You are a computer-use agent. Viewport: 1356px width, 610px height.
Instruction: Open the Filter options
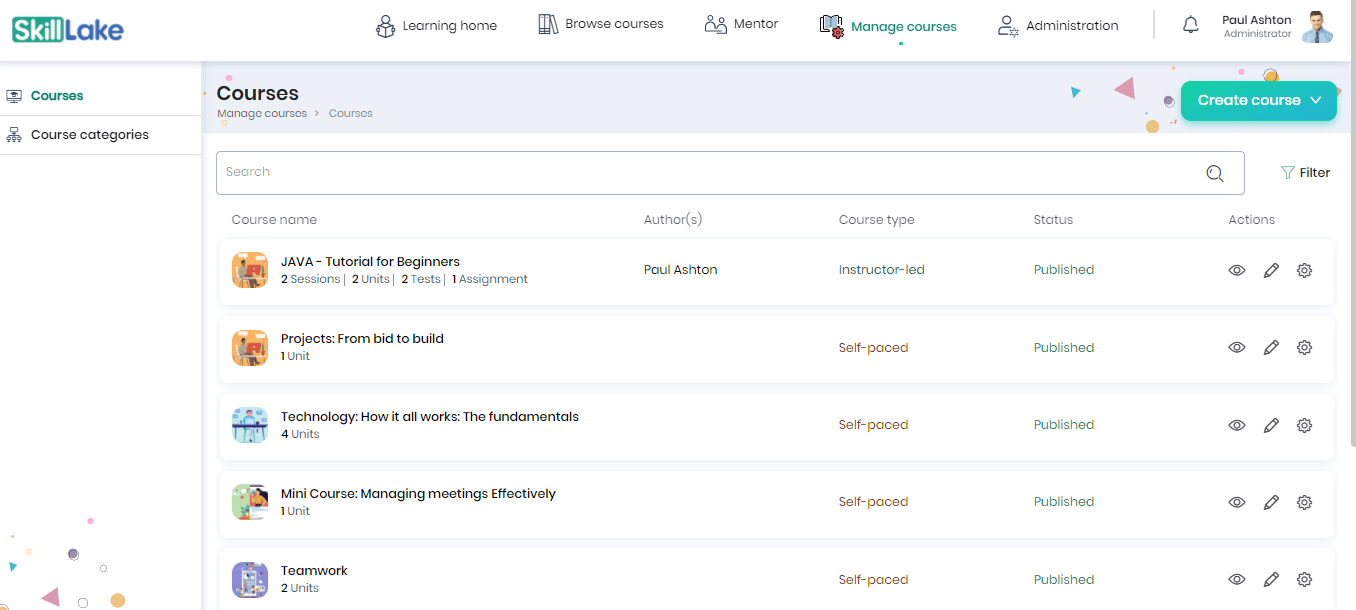tap(1305, 173)
